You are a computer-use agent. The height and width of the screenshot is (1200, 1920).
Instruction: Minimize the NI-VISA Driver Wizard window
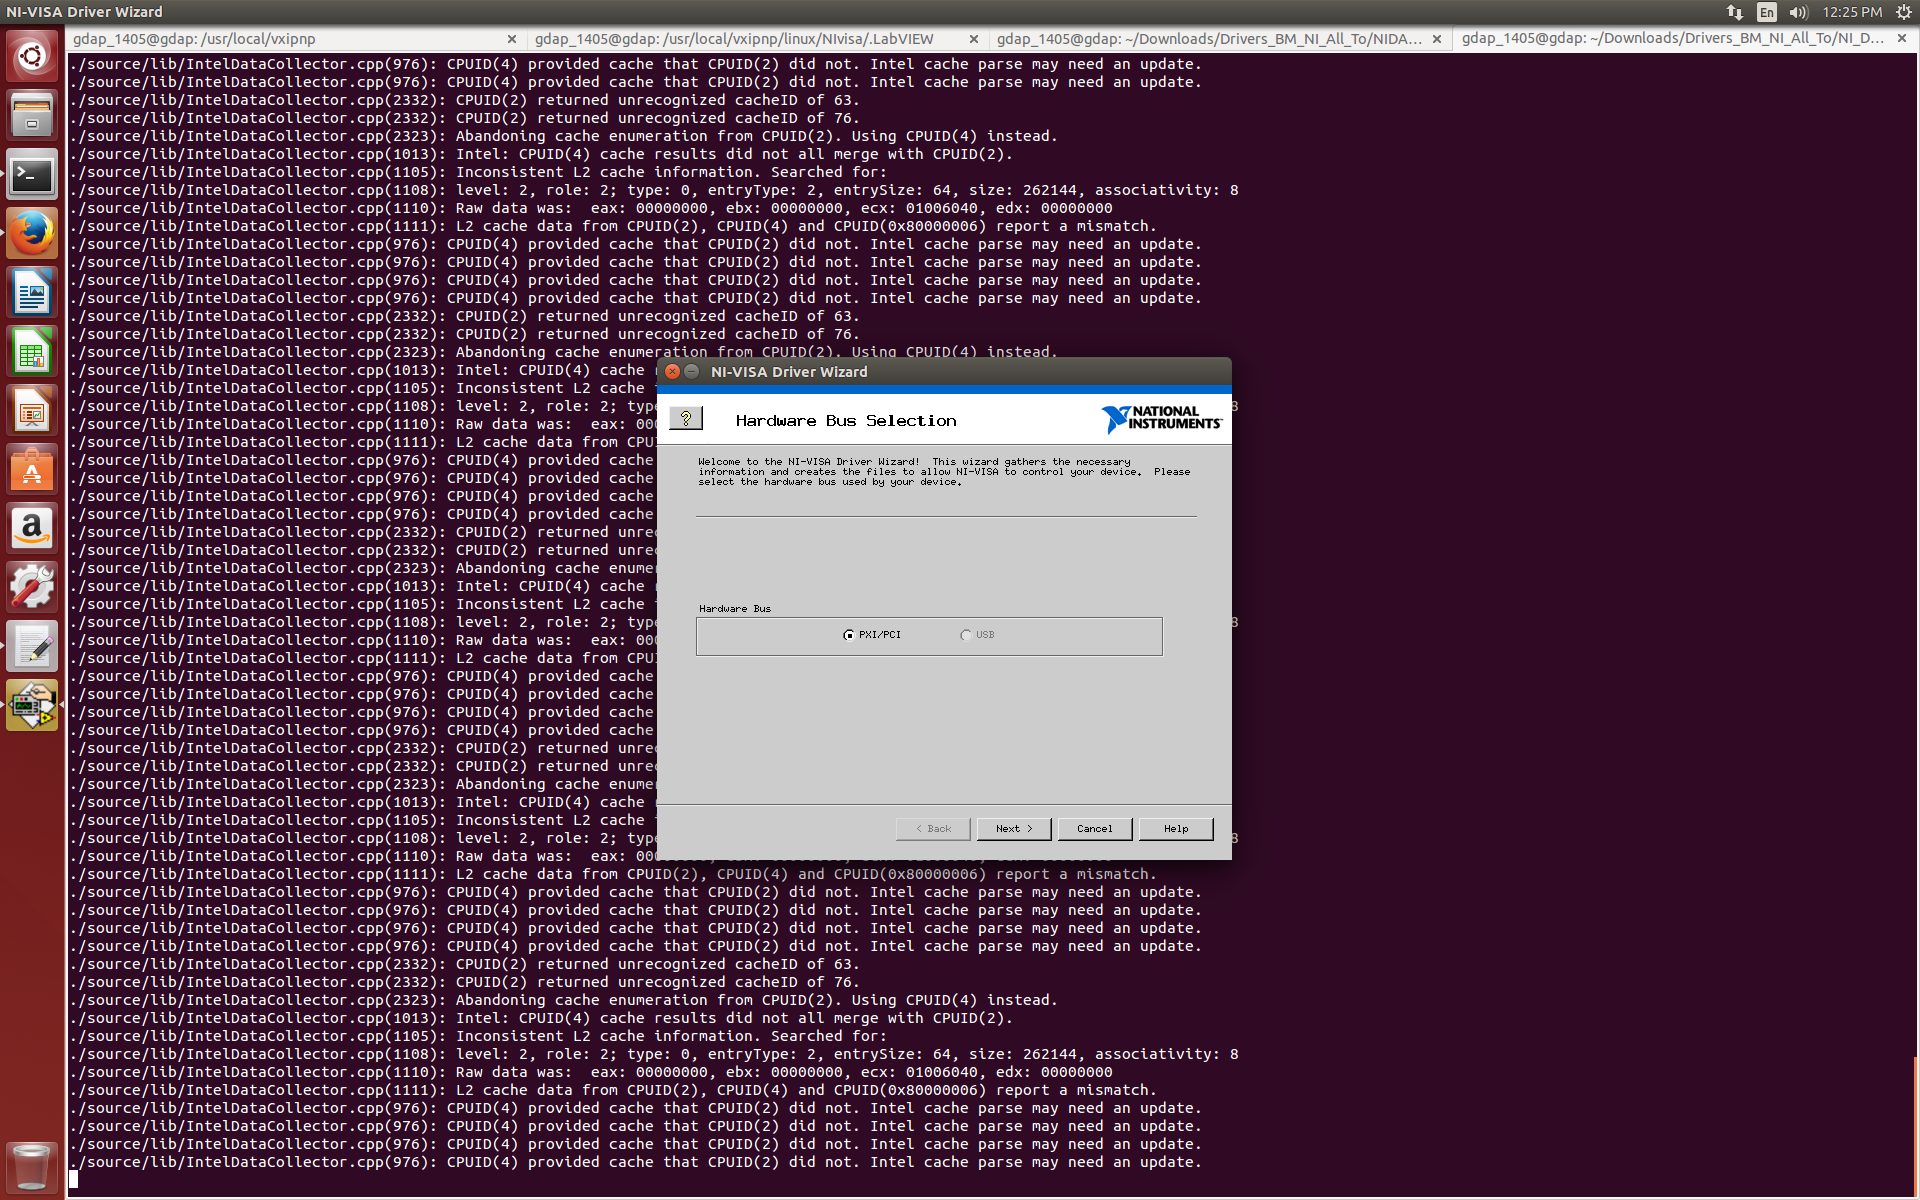click(x=692, y=371)
